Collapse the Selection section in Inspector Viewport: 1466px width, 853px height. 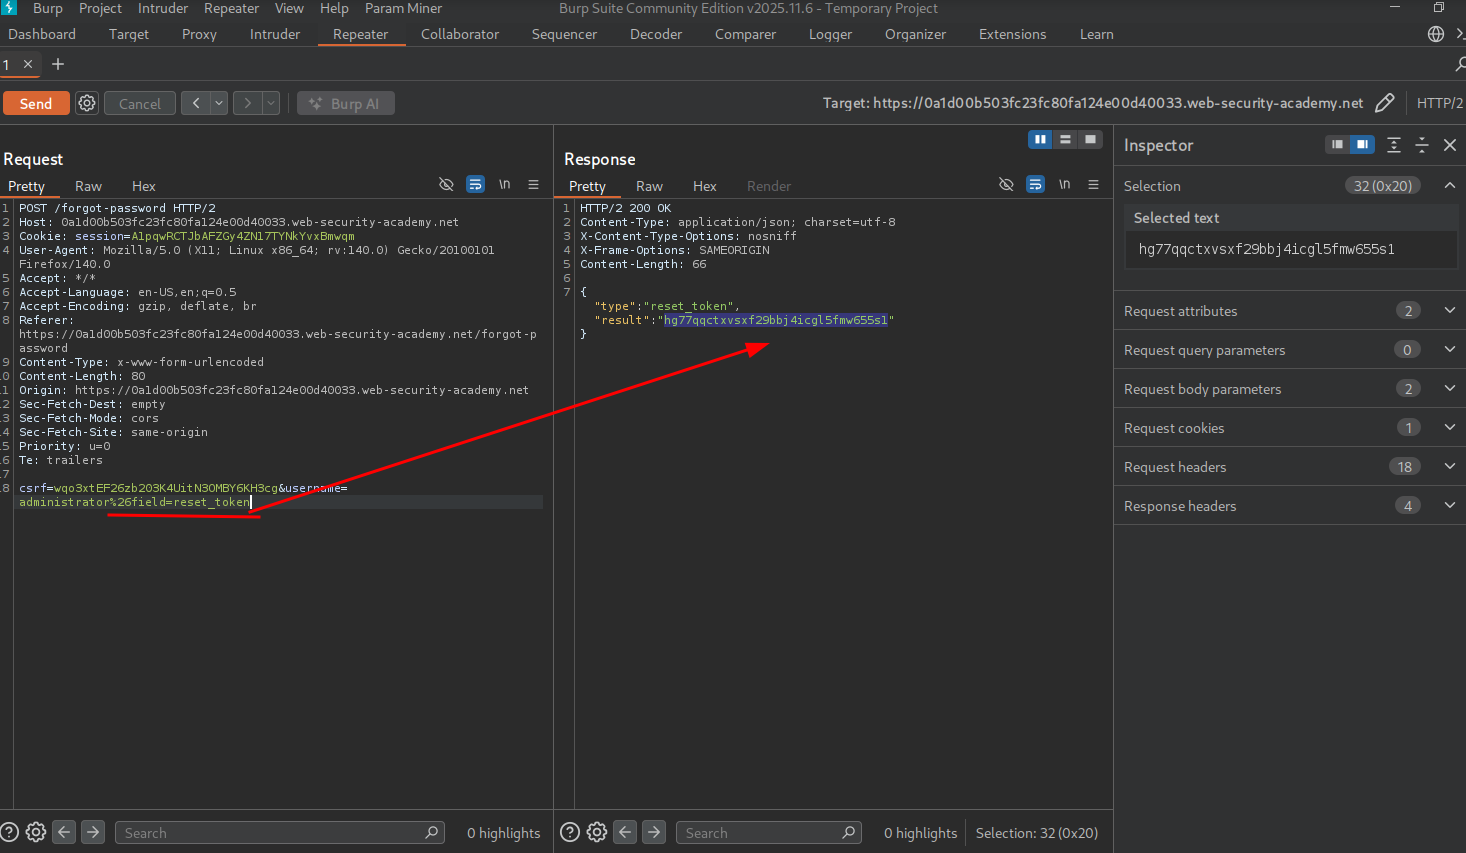pos(1449,186)
